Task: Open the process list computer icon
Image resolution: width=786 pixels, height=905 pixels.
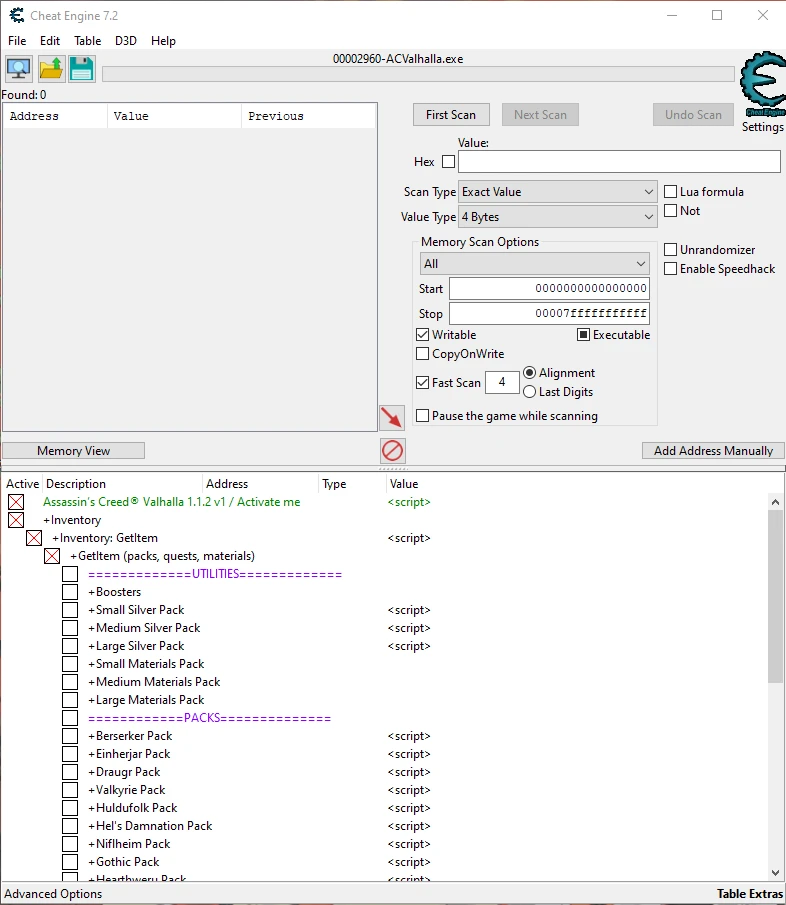Action: click(18, 69)
